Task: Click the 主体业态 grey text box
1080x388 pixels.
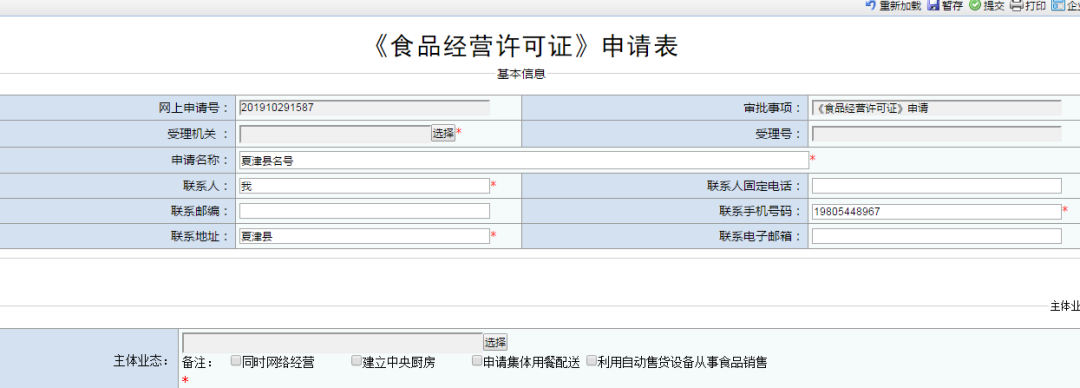Action: (x=333, y=342)
